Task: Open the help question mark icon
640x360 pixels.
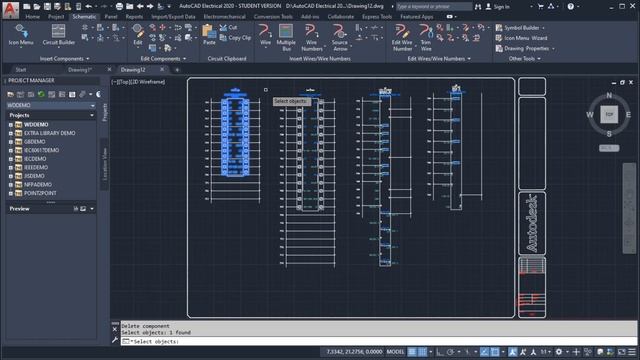Action: (x=571, y=7)
